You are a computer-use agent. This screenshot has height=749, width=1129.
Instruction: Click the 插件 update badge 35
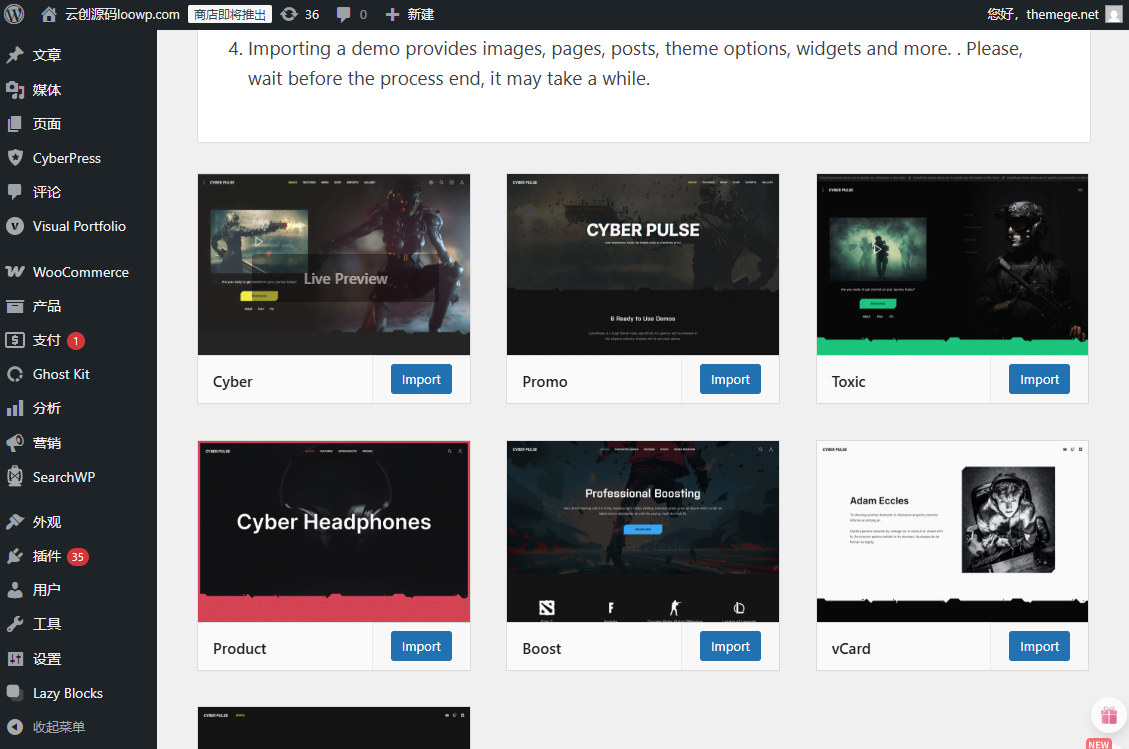pyautogui.click(x=77, y=557)
